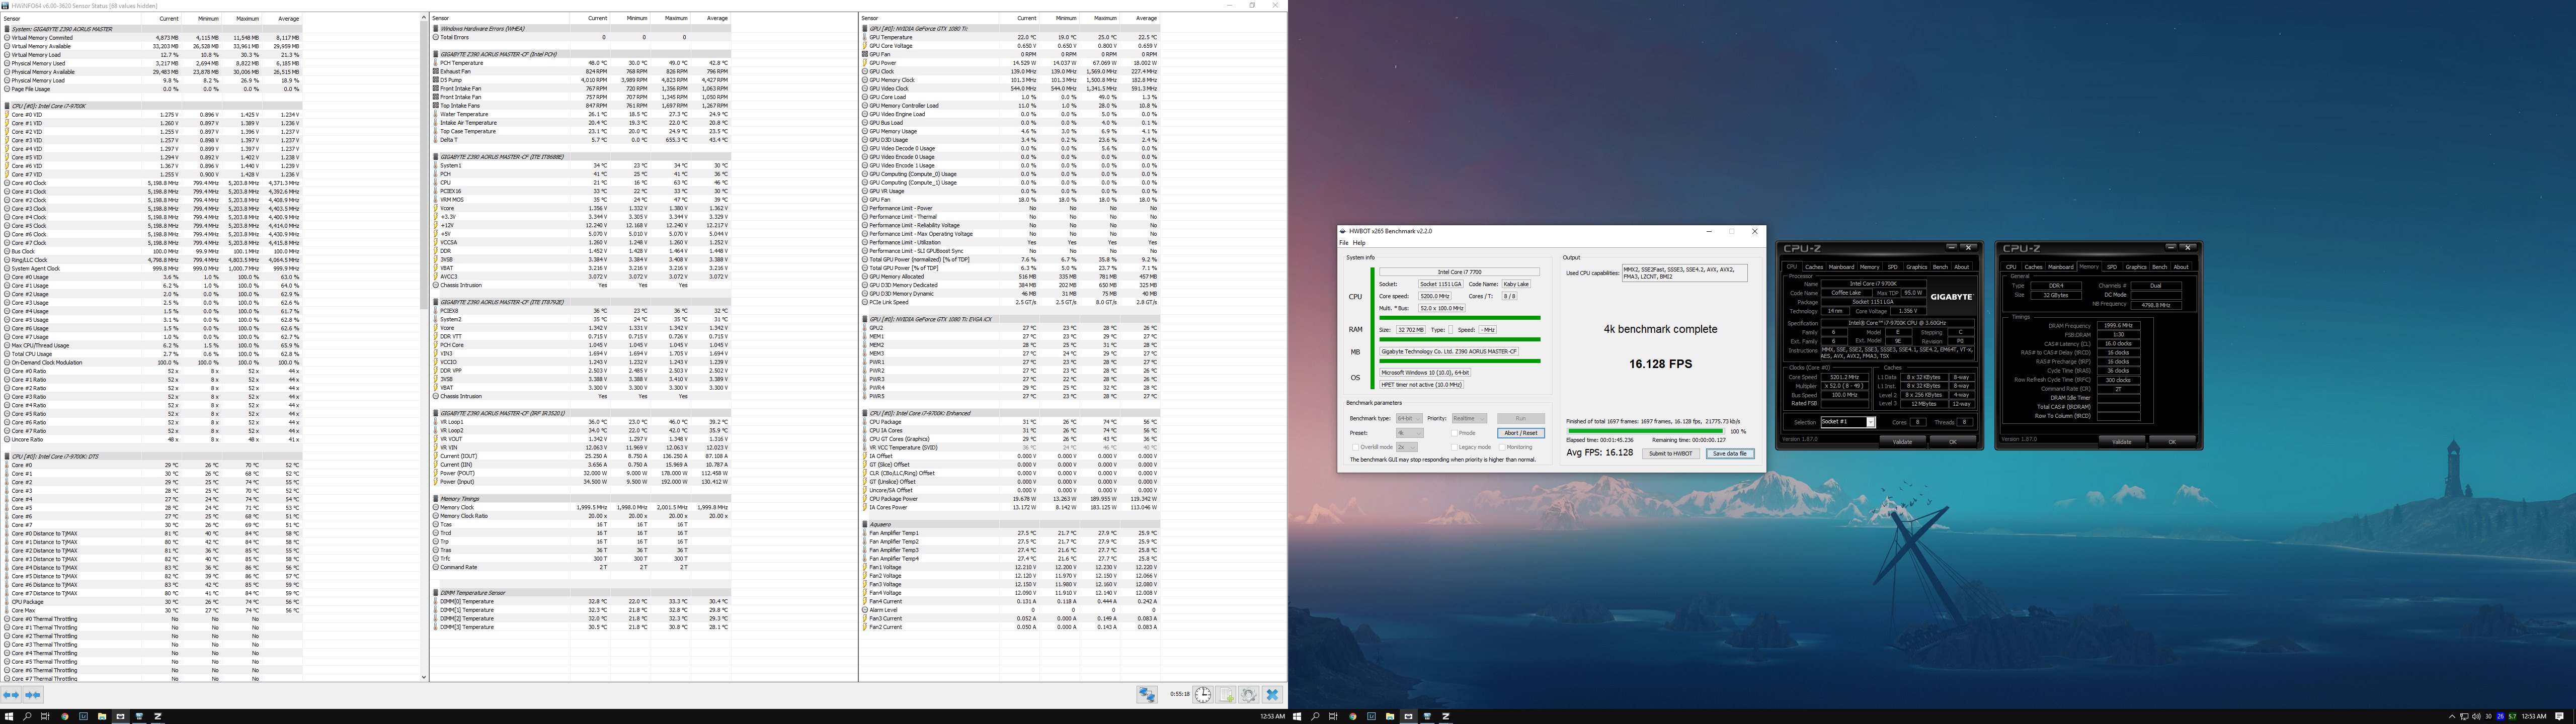This screenshot has height=724, width=2576.
Task: Open HWiNFO remote network monitors icon
Action: [1147, 695]
